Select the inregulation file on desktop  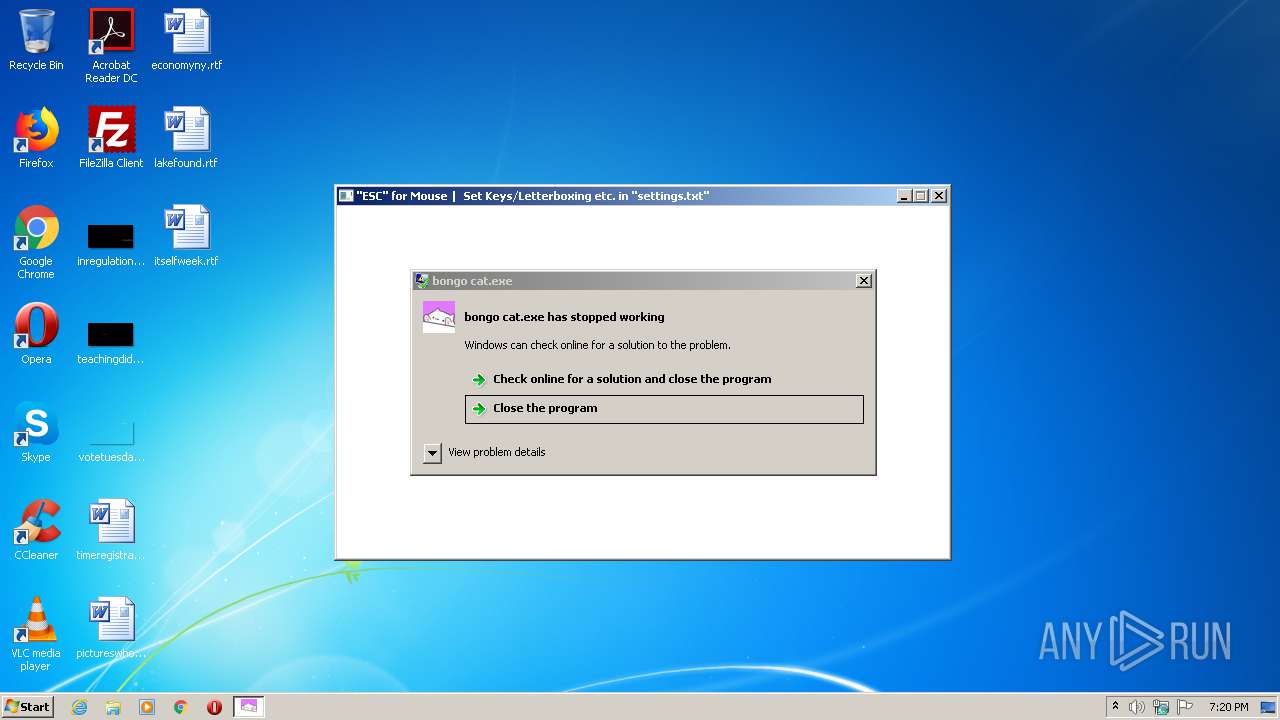tap(111, 244)
